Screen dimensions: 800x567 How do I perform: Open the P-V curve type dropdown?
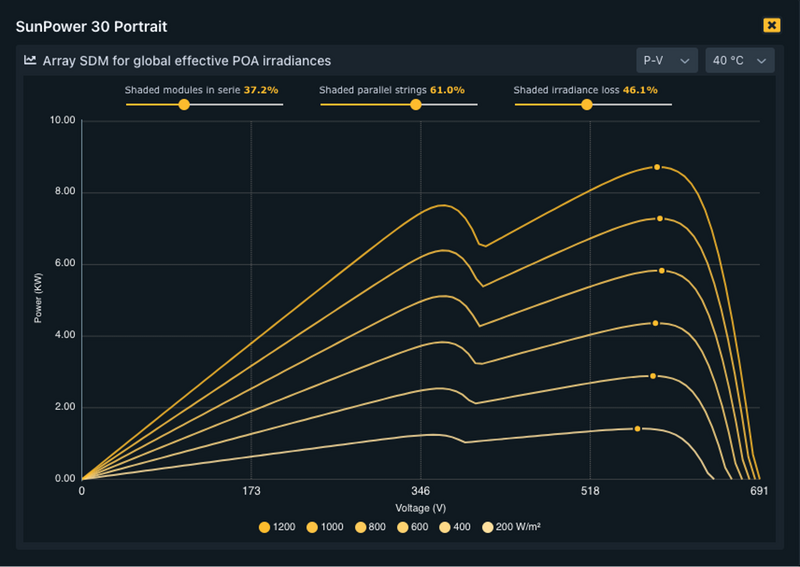click(667, 61)
